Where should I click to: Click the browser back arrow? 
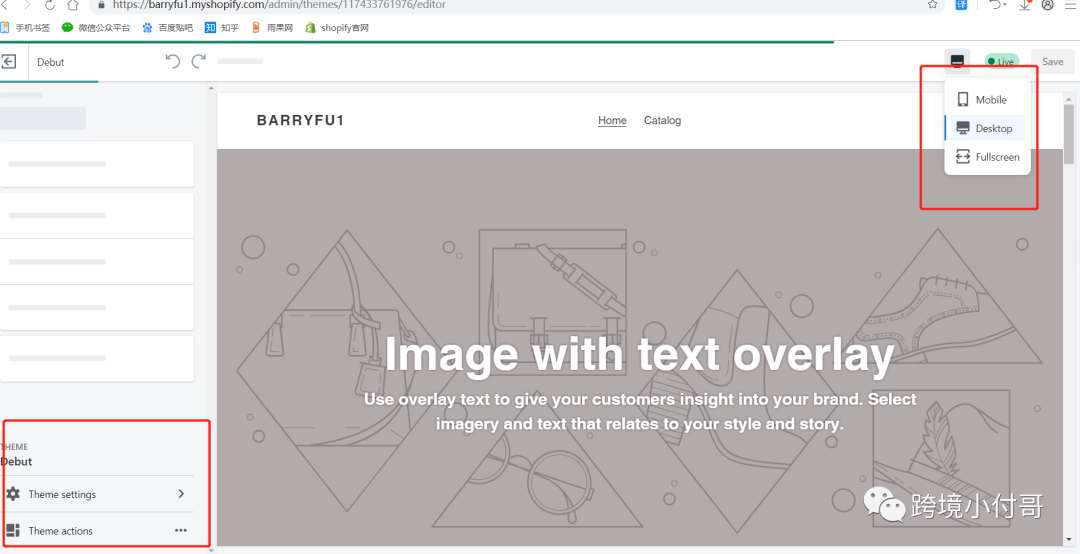tap(4, 5)
